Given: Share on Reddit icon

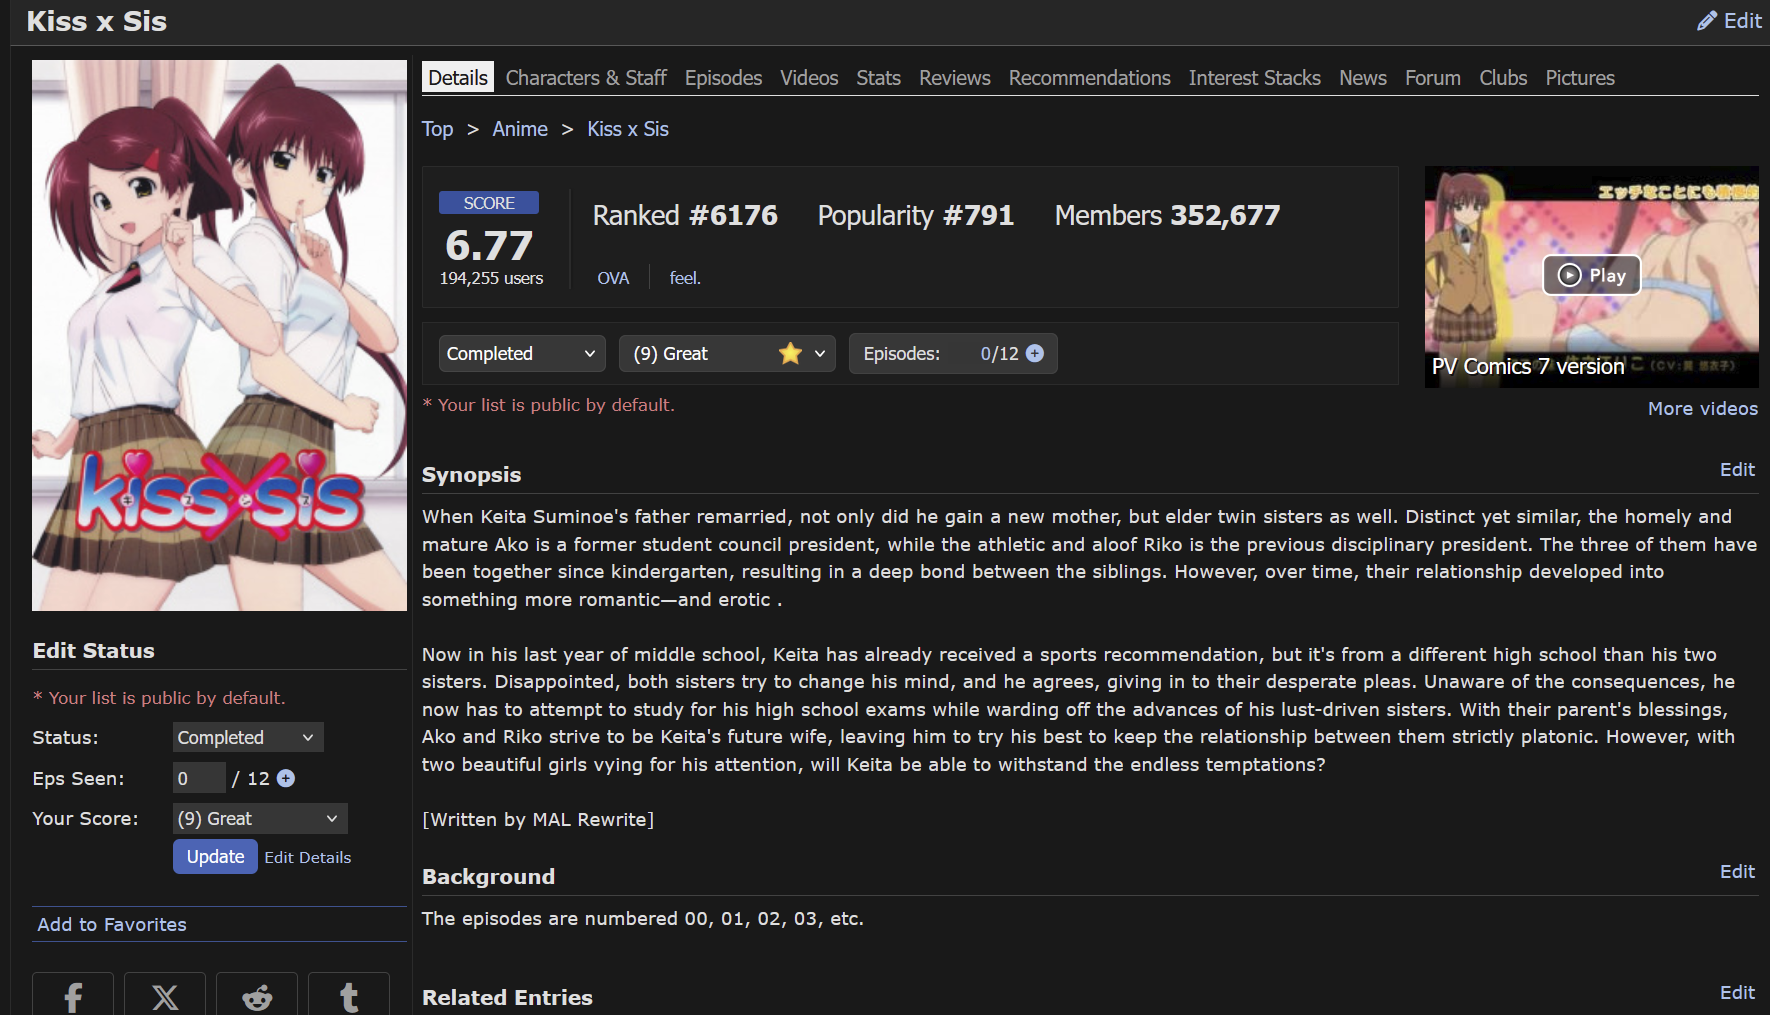Looking at the screenshot, I should pyautogui.click(x=257, y=995).
